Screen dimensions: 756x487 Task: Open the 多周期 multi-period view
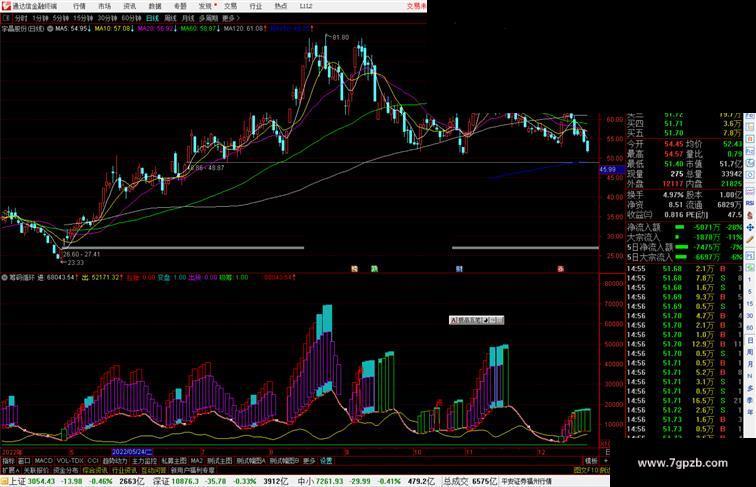(x=208, y=18)
